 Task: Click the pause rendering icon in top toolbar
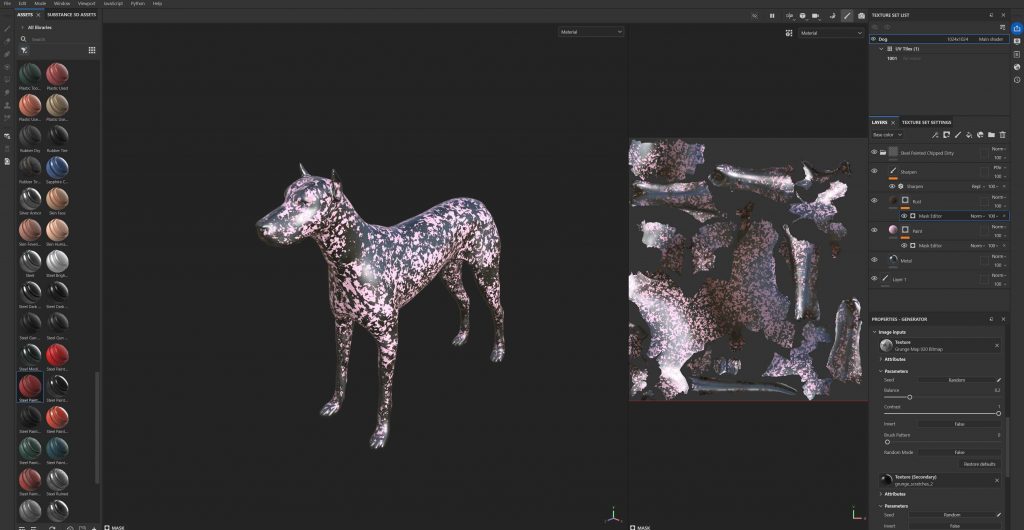[771, 16]
